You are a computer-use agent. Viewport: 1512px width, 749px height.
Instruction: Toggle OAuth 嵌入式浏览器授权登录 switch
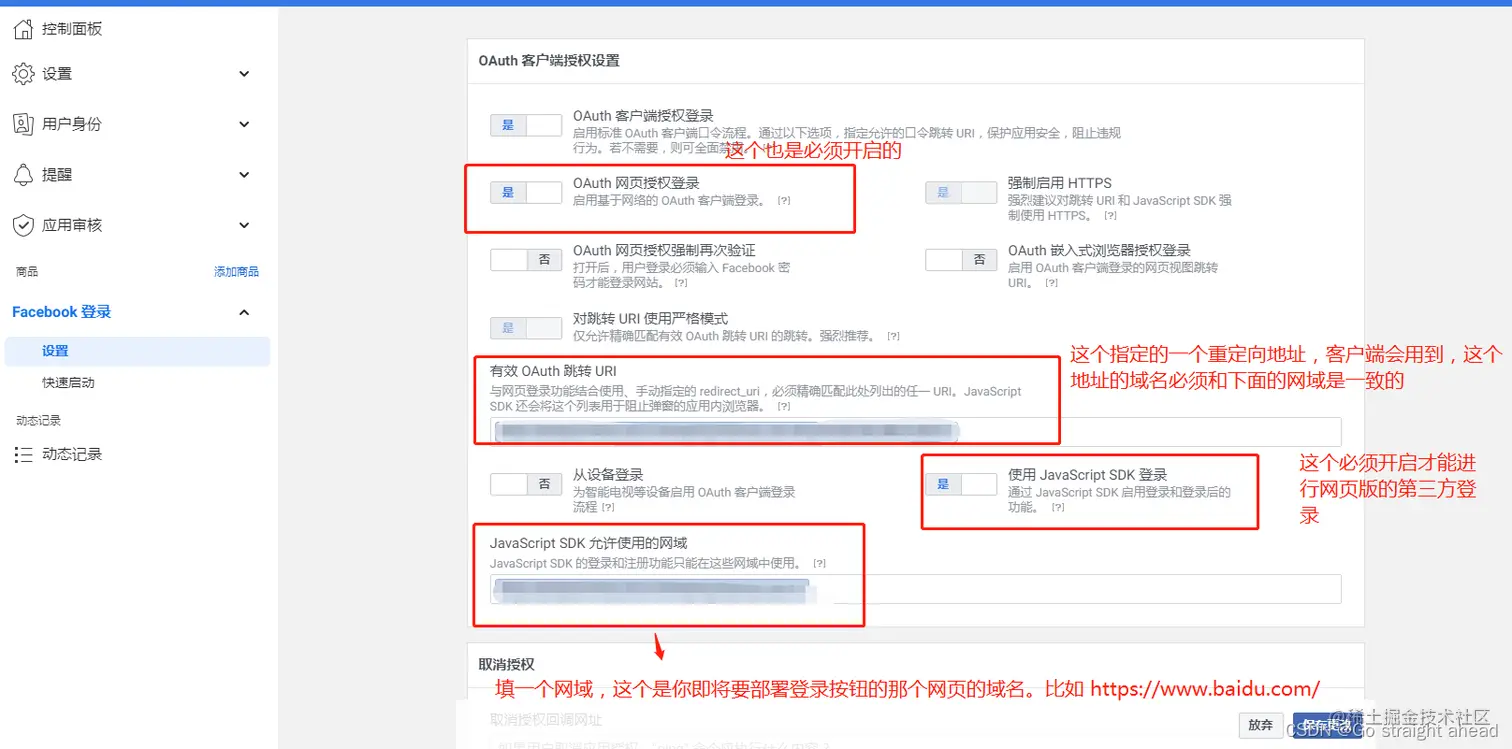(961, 260)
